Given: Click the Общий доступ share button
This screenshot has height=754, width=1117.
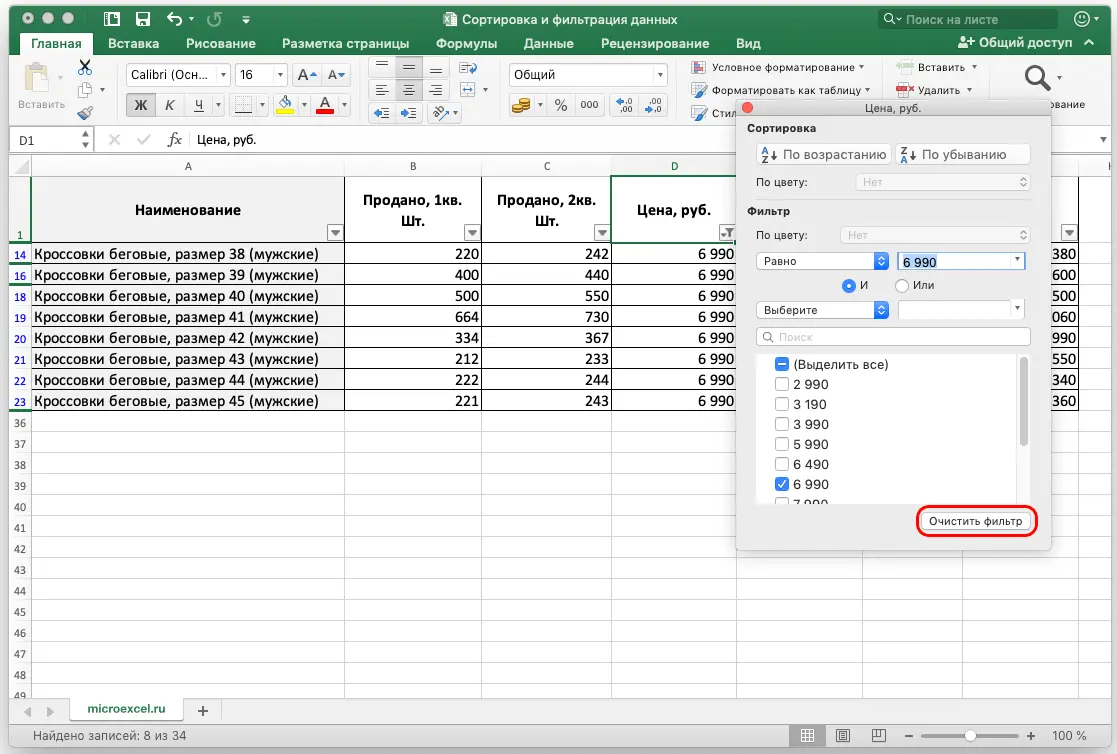Looking at the screenshot, I should 1015,43.
